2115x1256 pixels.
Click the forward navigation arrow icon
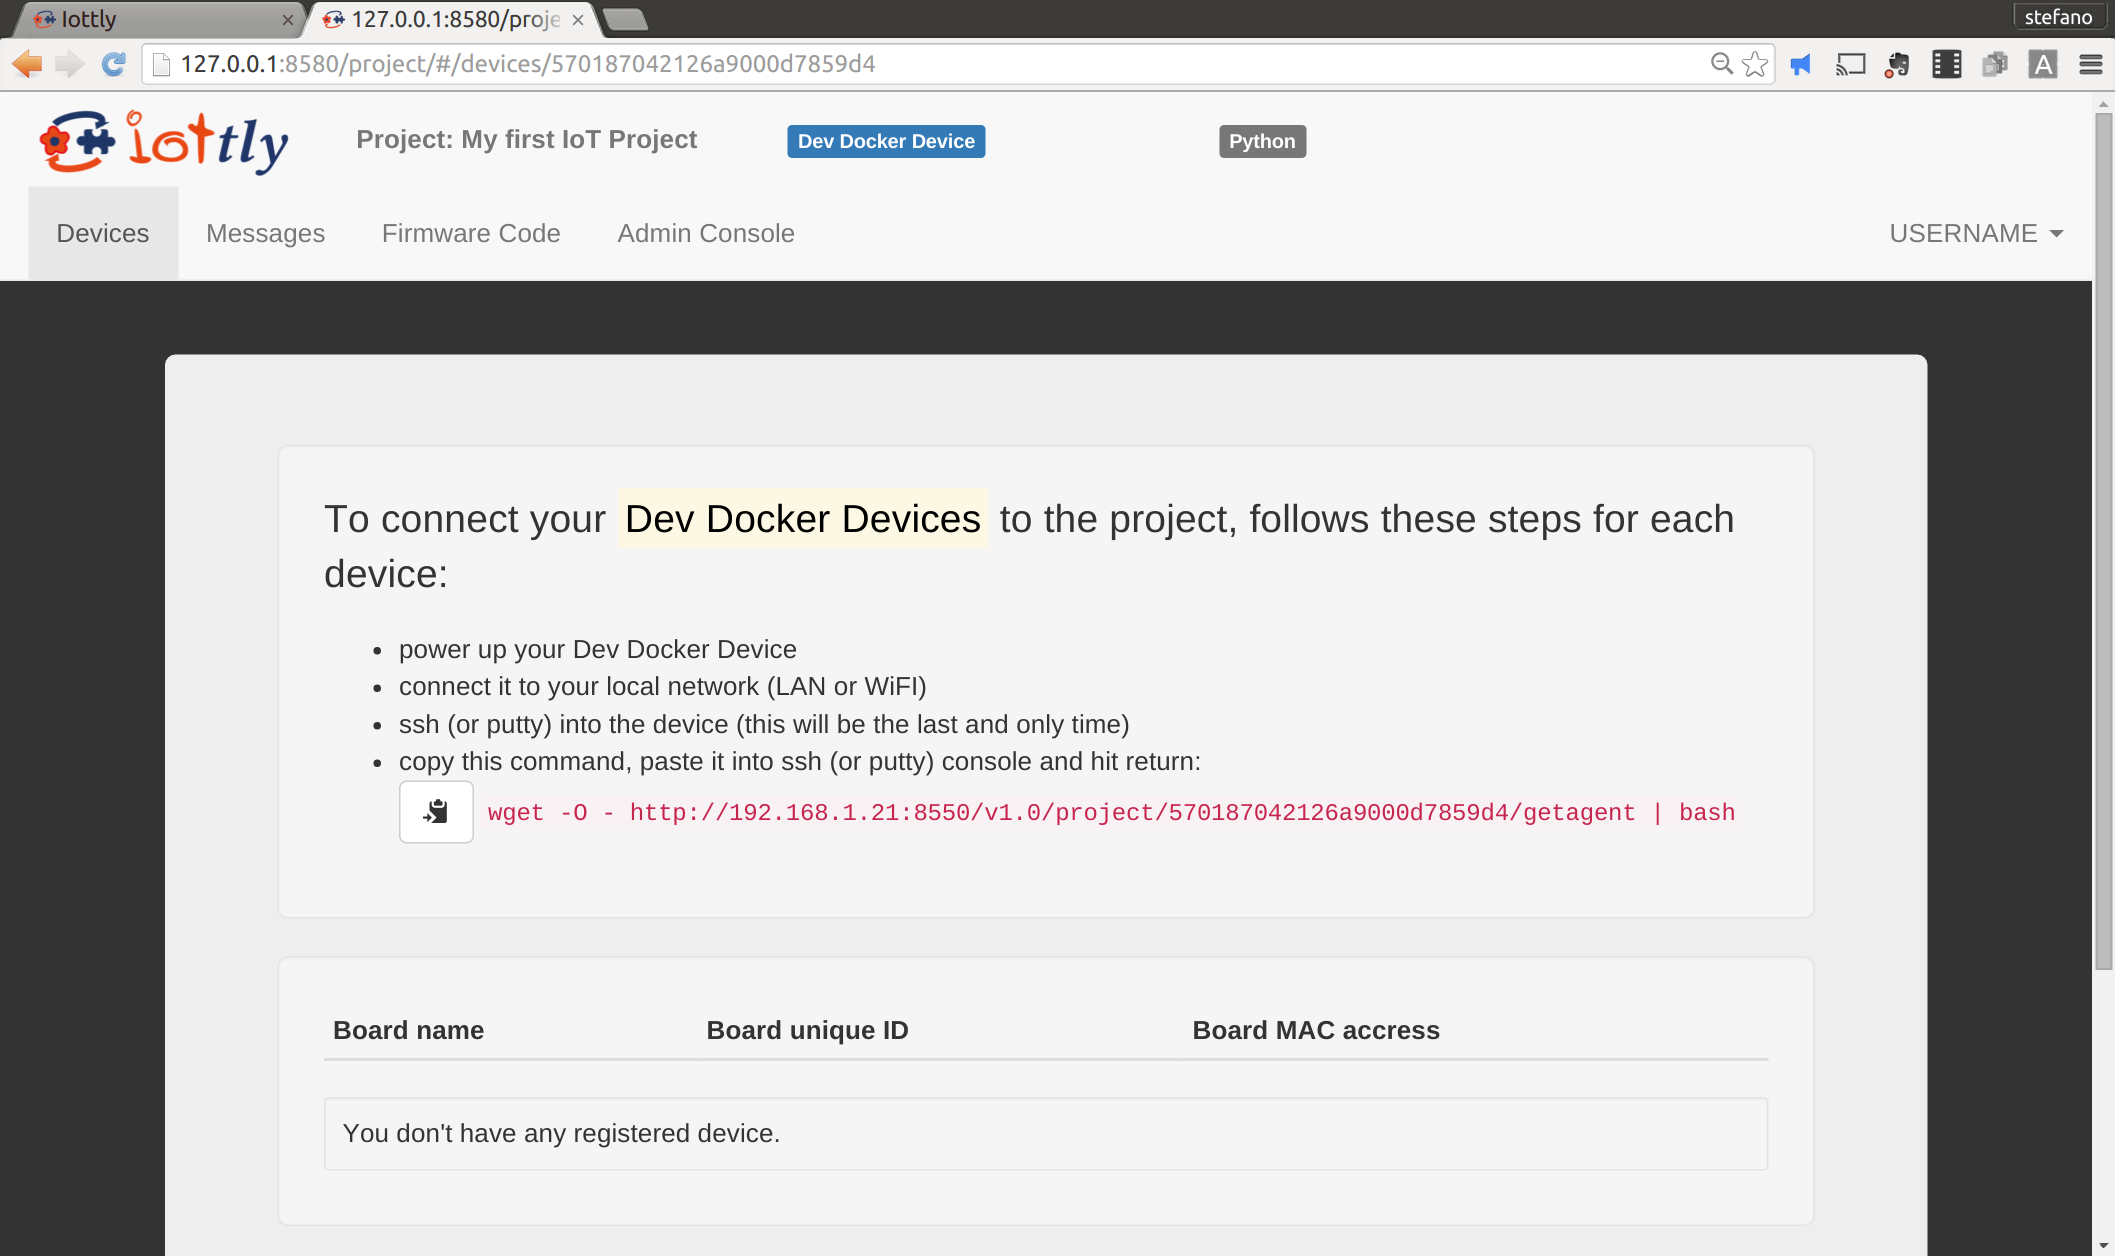[x=67, y=63]
